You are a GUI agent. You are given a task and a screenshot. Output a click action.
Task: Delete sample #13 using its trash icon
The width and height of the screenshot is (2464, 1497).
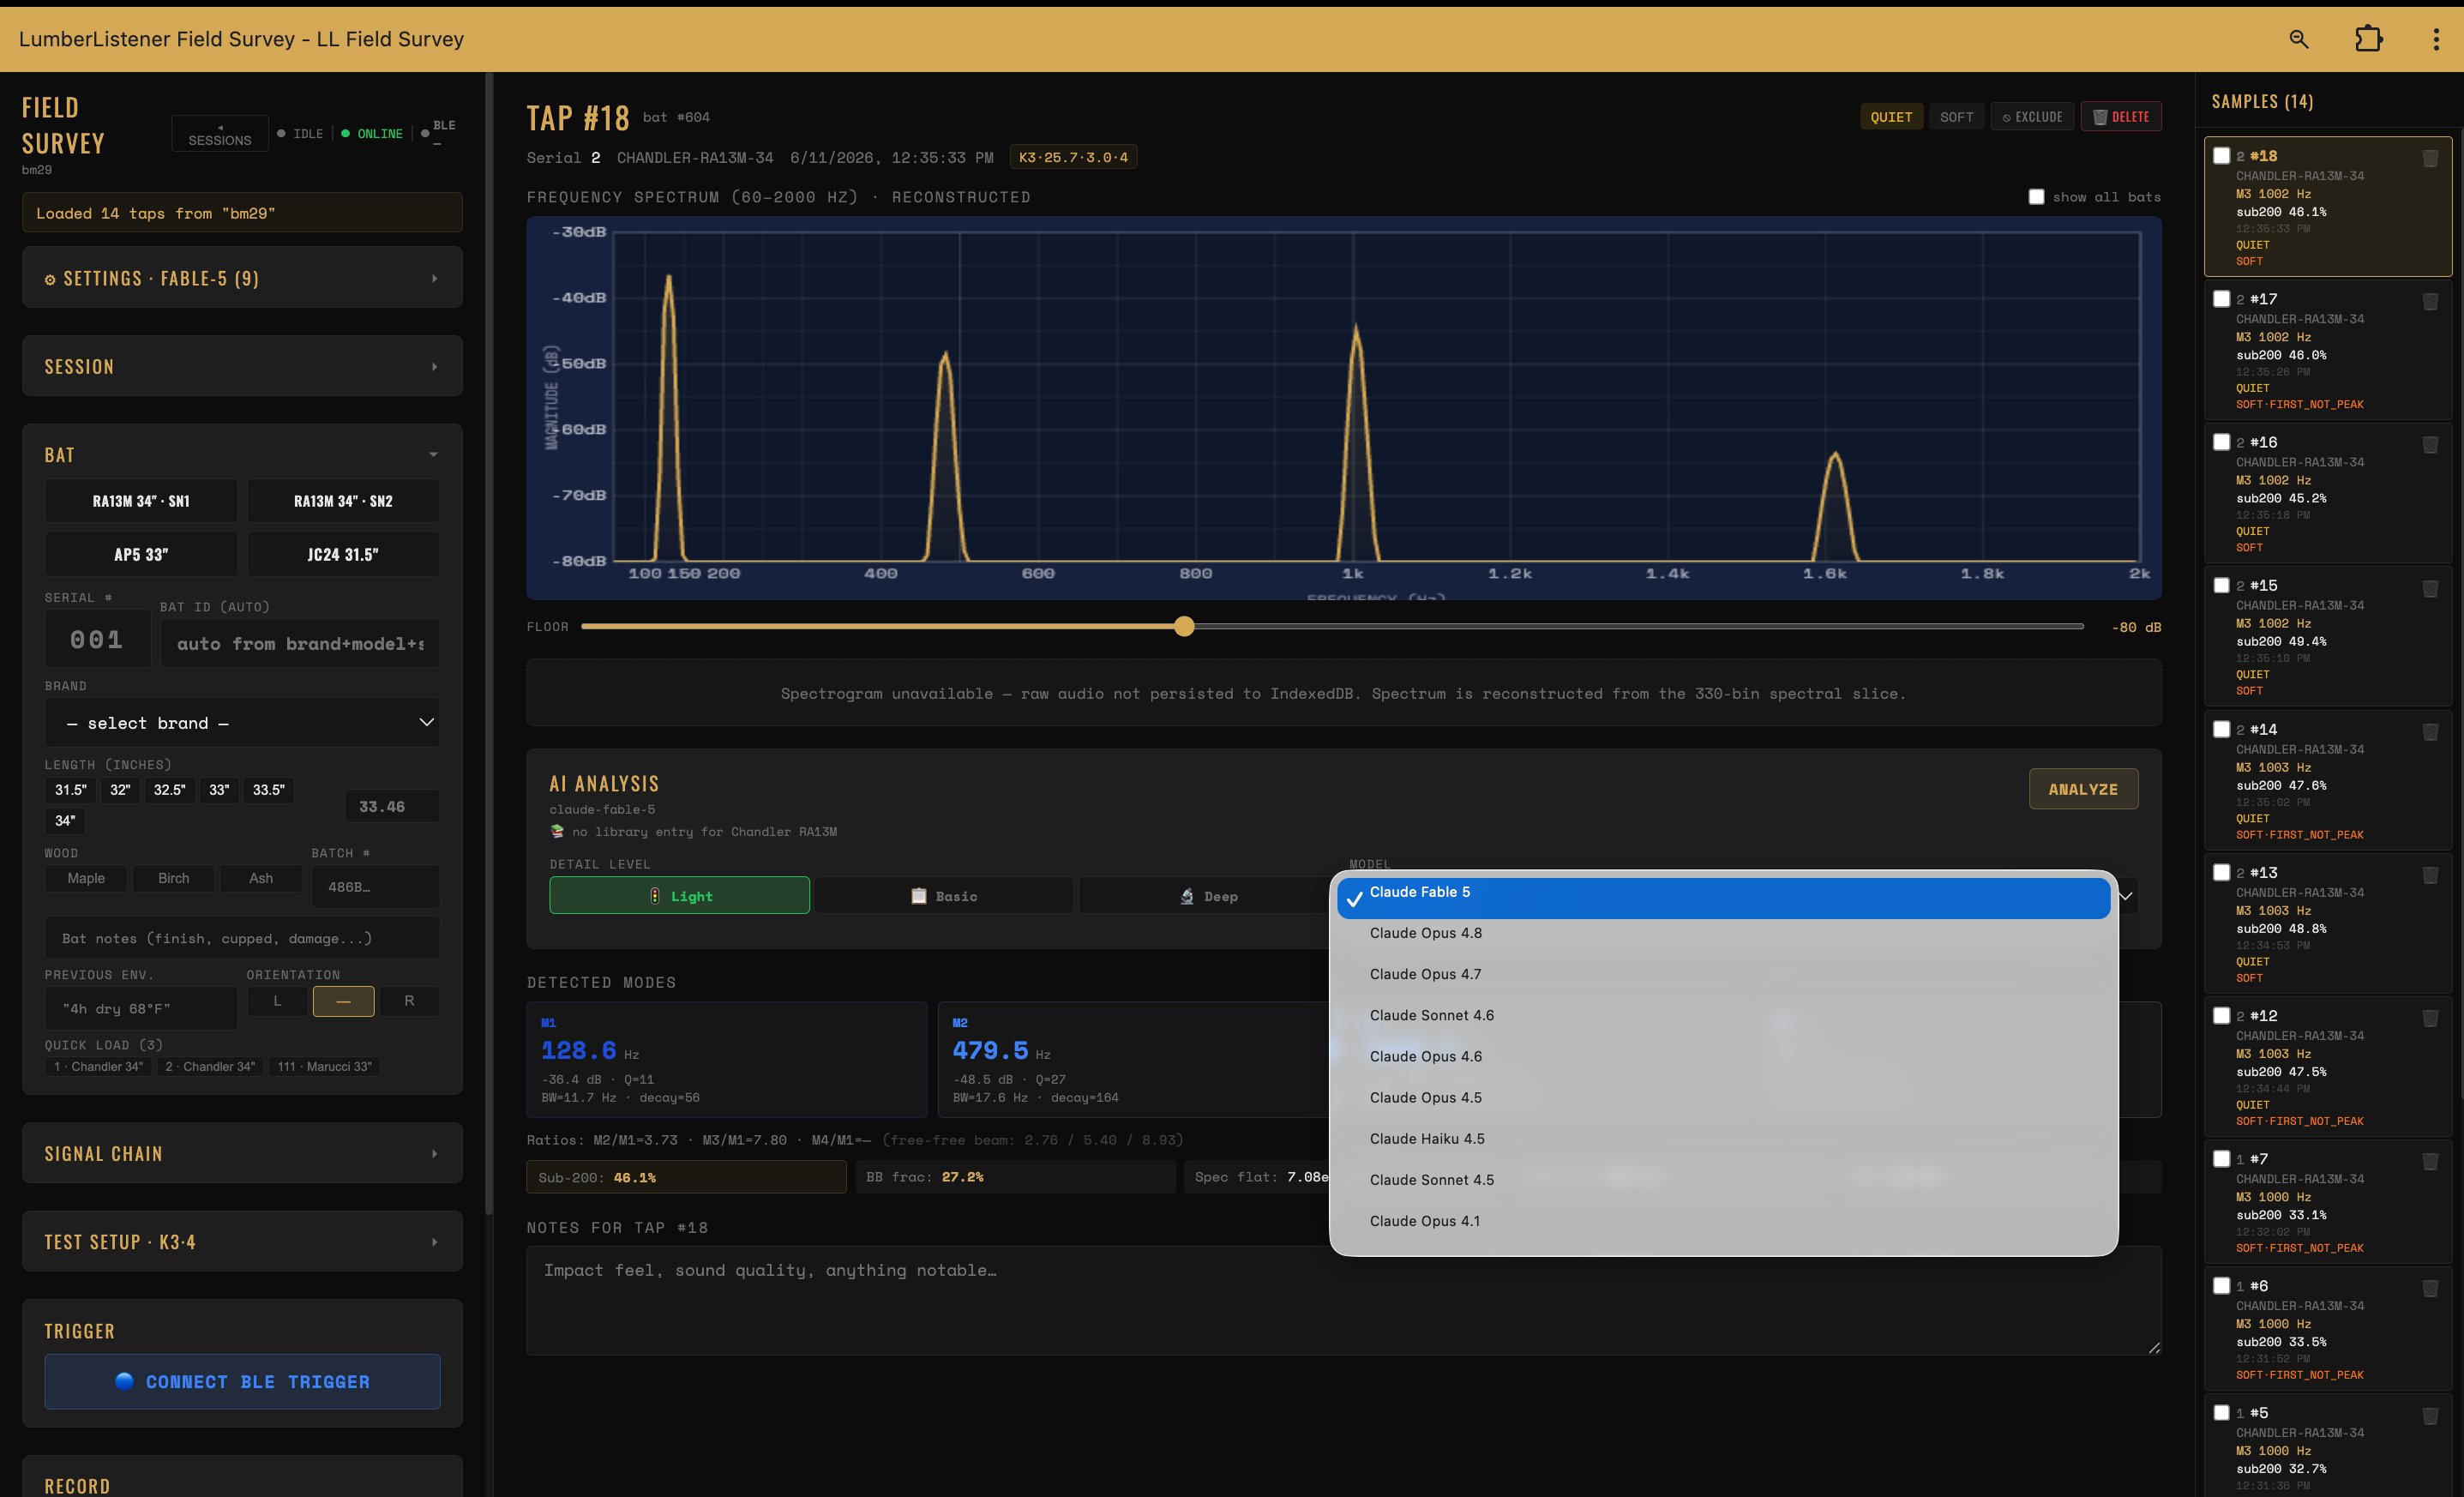coord(2430,875)
